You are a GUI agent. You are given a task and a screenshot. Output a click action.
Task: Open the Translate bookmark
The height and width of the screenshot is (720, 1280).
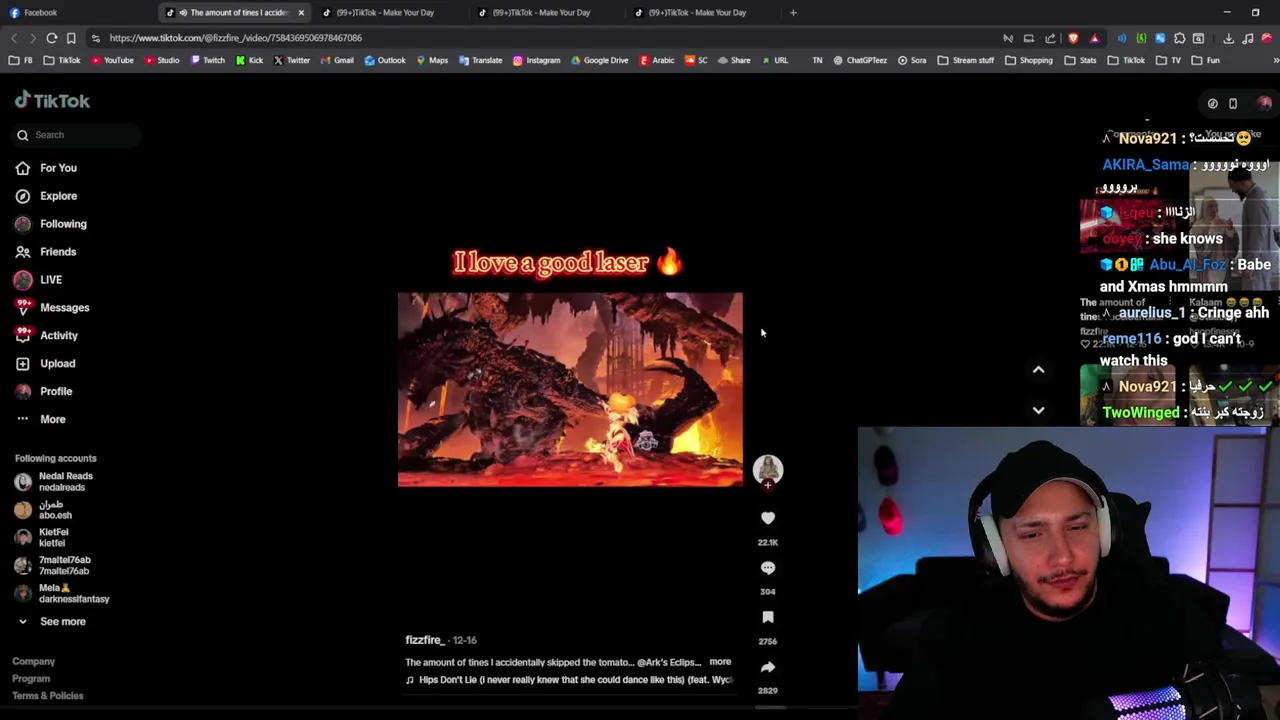pyautogui.click(x=481, y=60)
